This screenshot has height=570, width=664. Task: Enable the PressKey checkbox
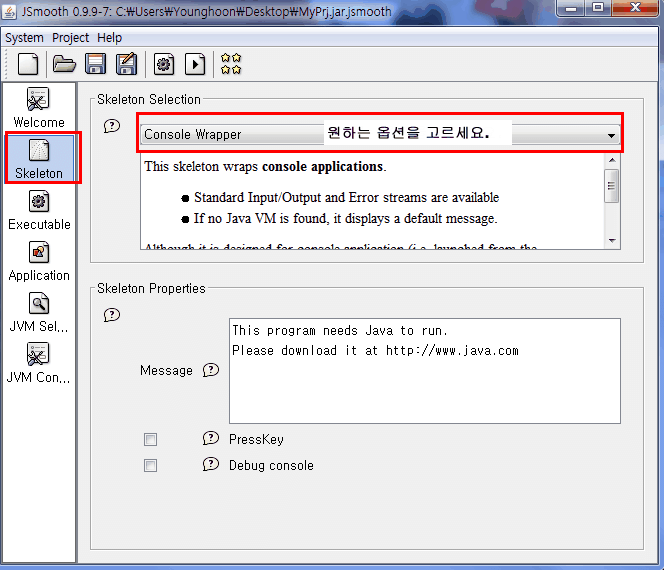150,440
